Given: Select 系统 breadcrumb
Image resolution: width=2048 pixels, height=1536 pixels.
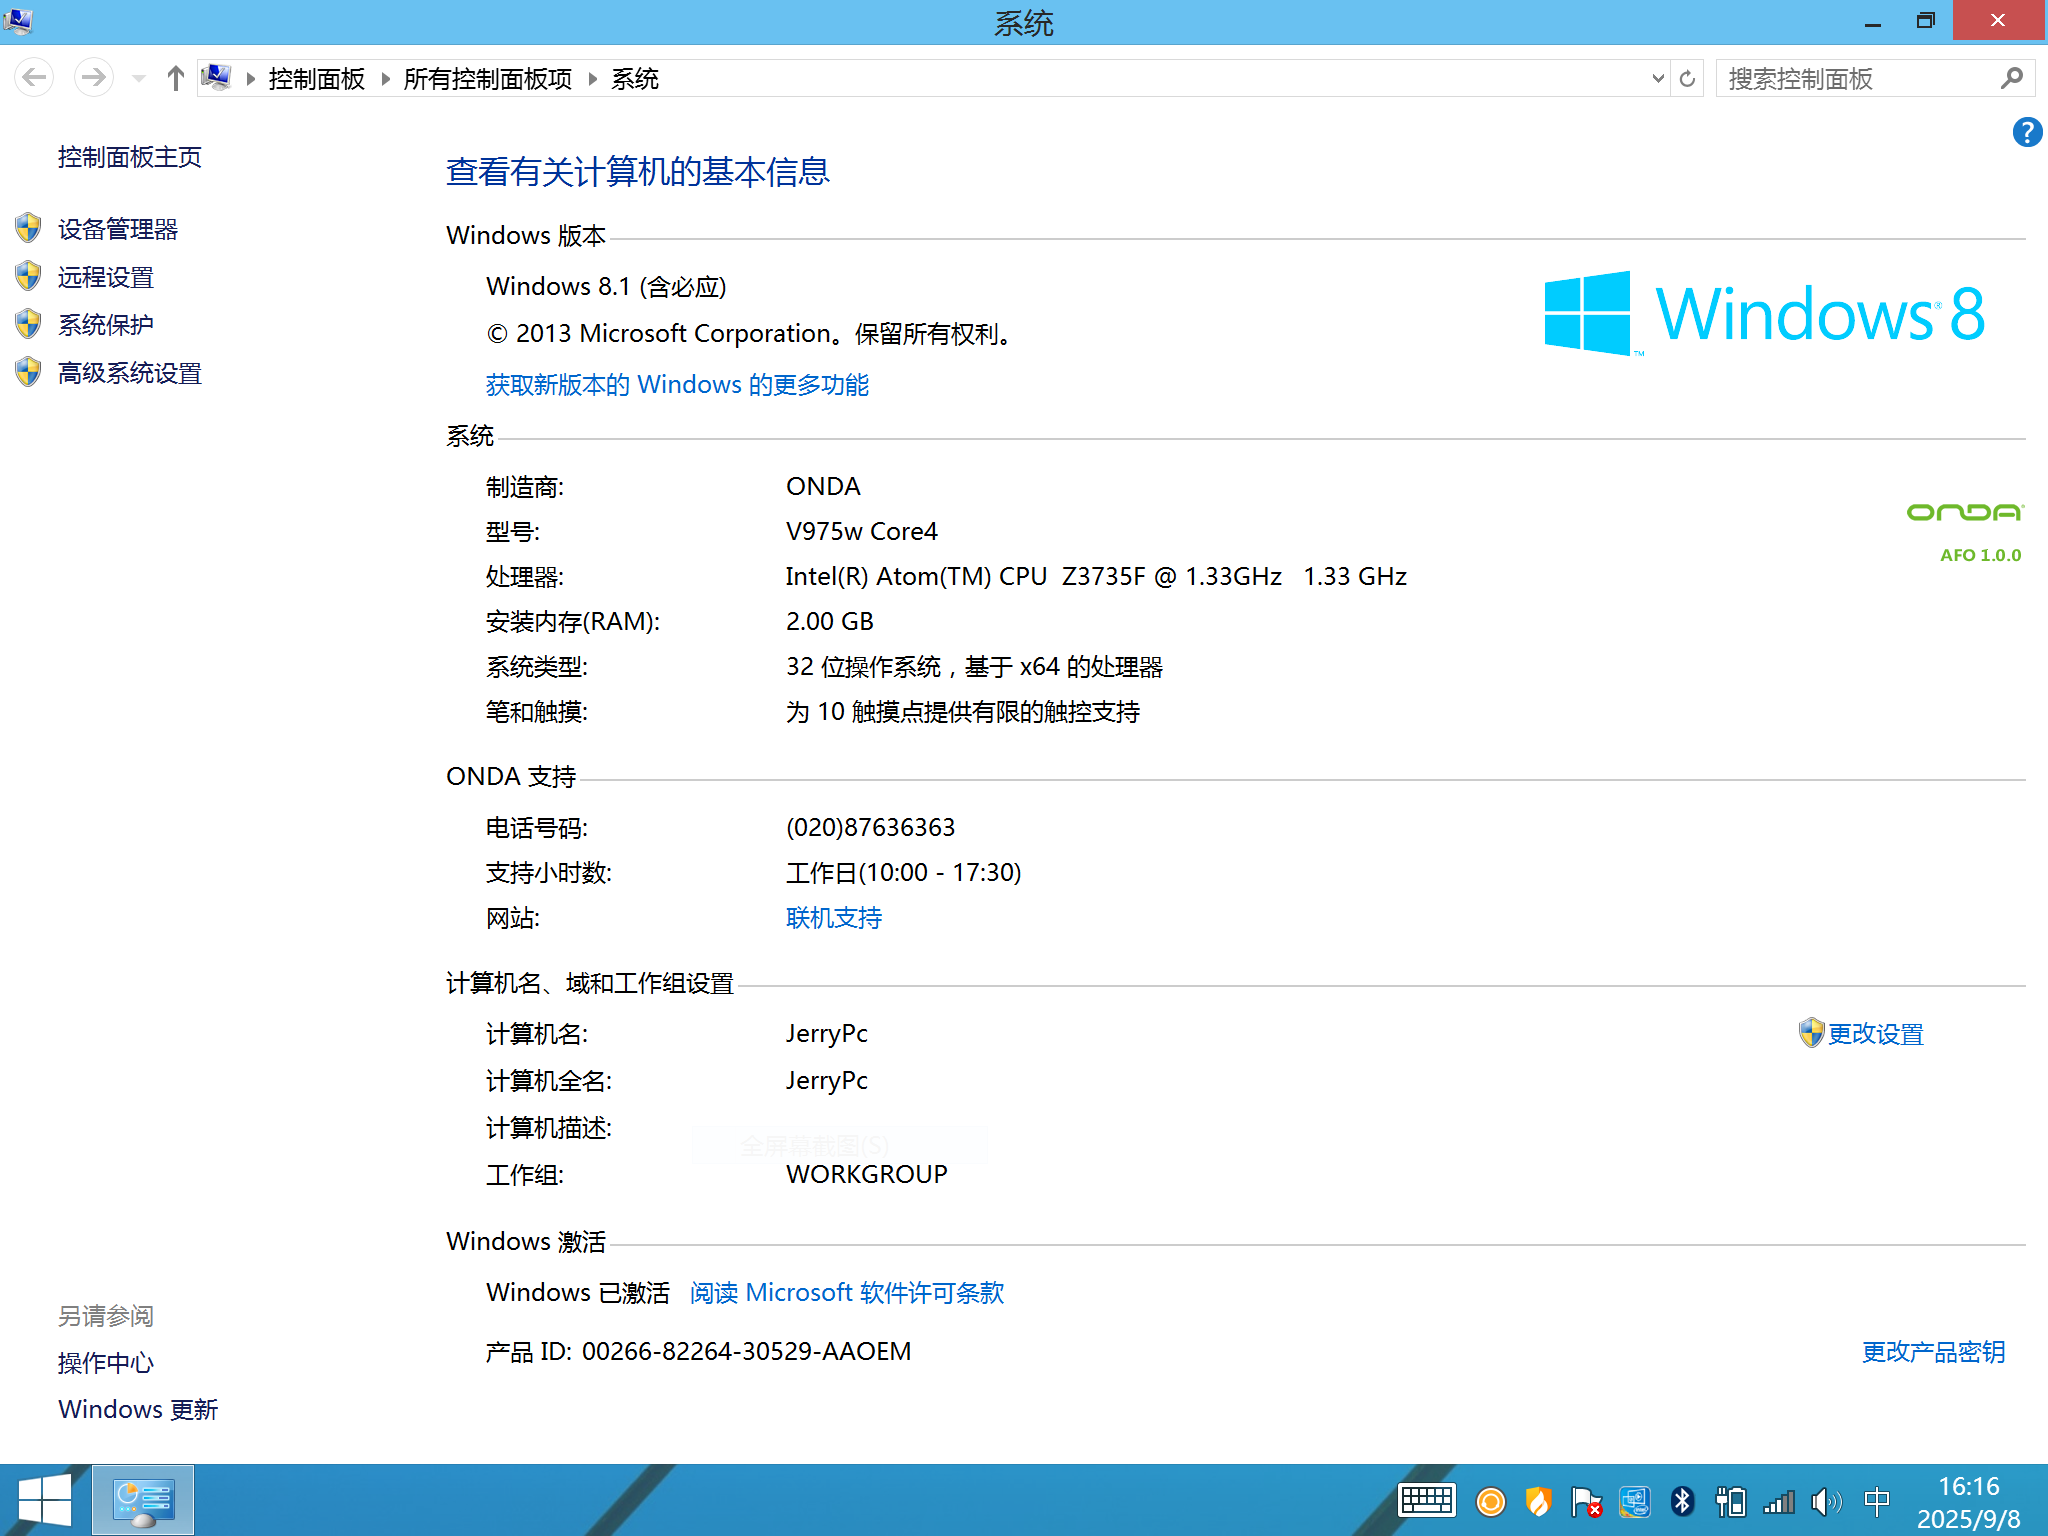Looking at the screenshot, I should (x=635, y=78).
